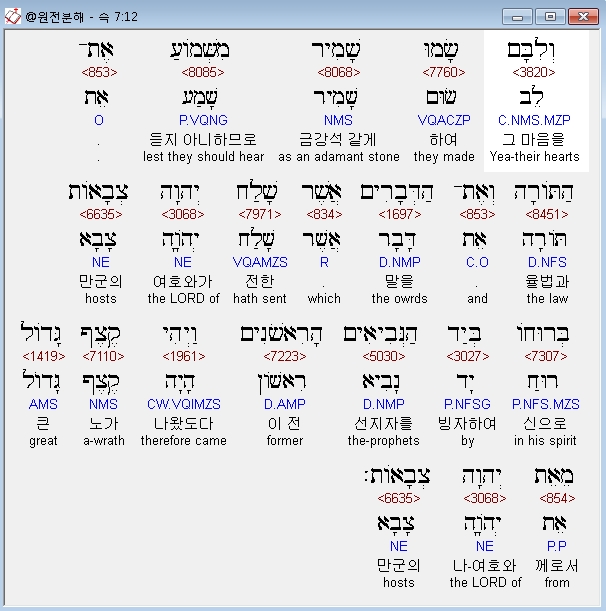
Task: Click Strong's number <7307>
Action: [546, 356]
